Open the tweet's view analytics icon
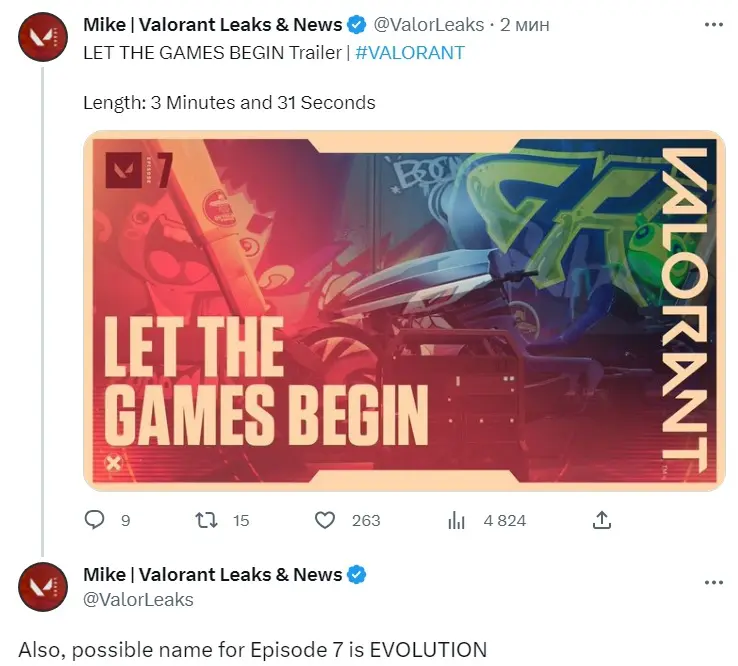The height and width of the screenshot is (666, 738). point(456,521)
